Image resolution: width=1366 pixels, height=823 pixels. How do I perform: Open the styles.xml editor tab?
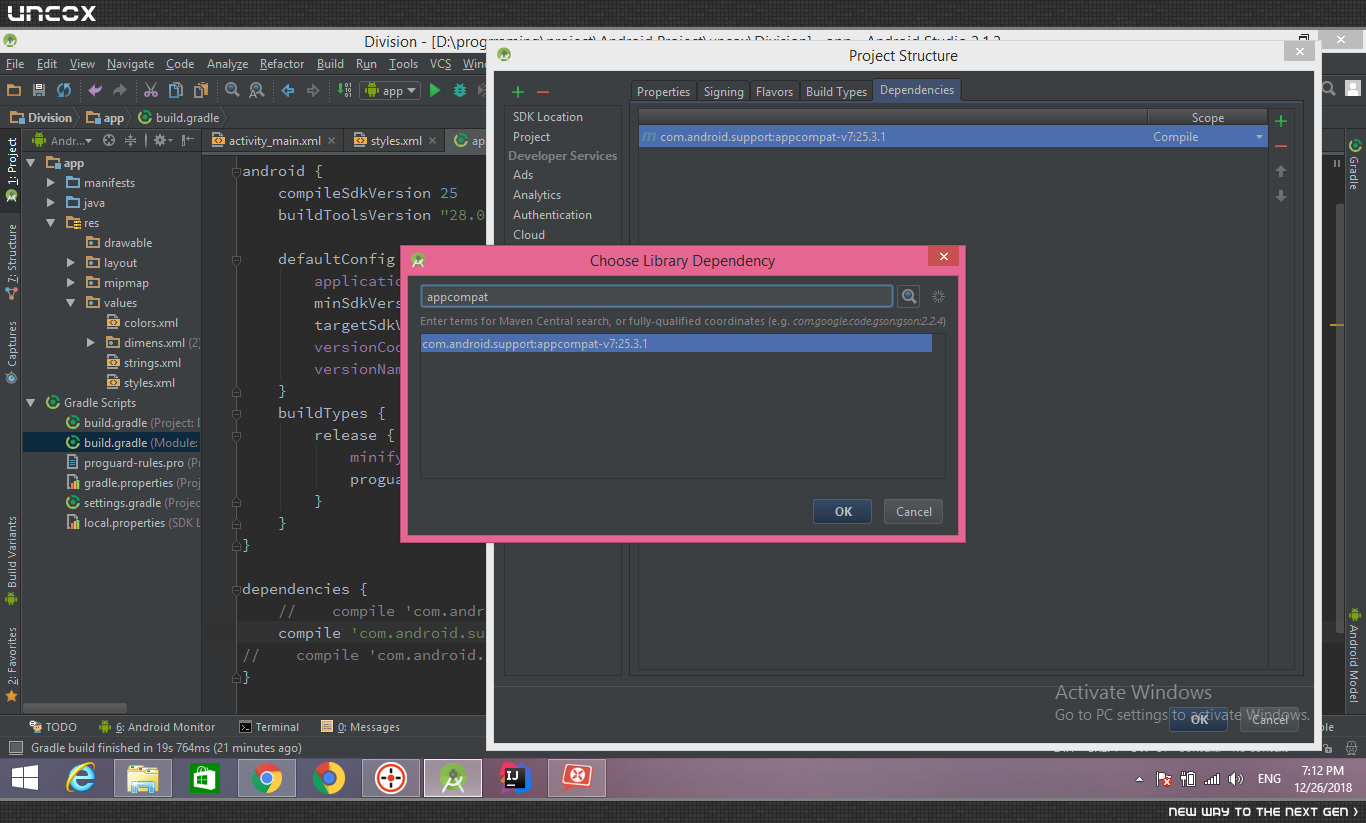(x=395, y=141)
